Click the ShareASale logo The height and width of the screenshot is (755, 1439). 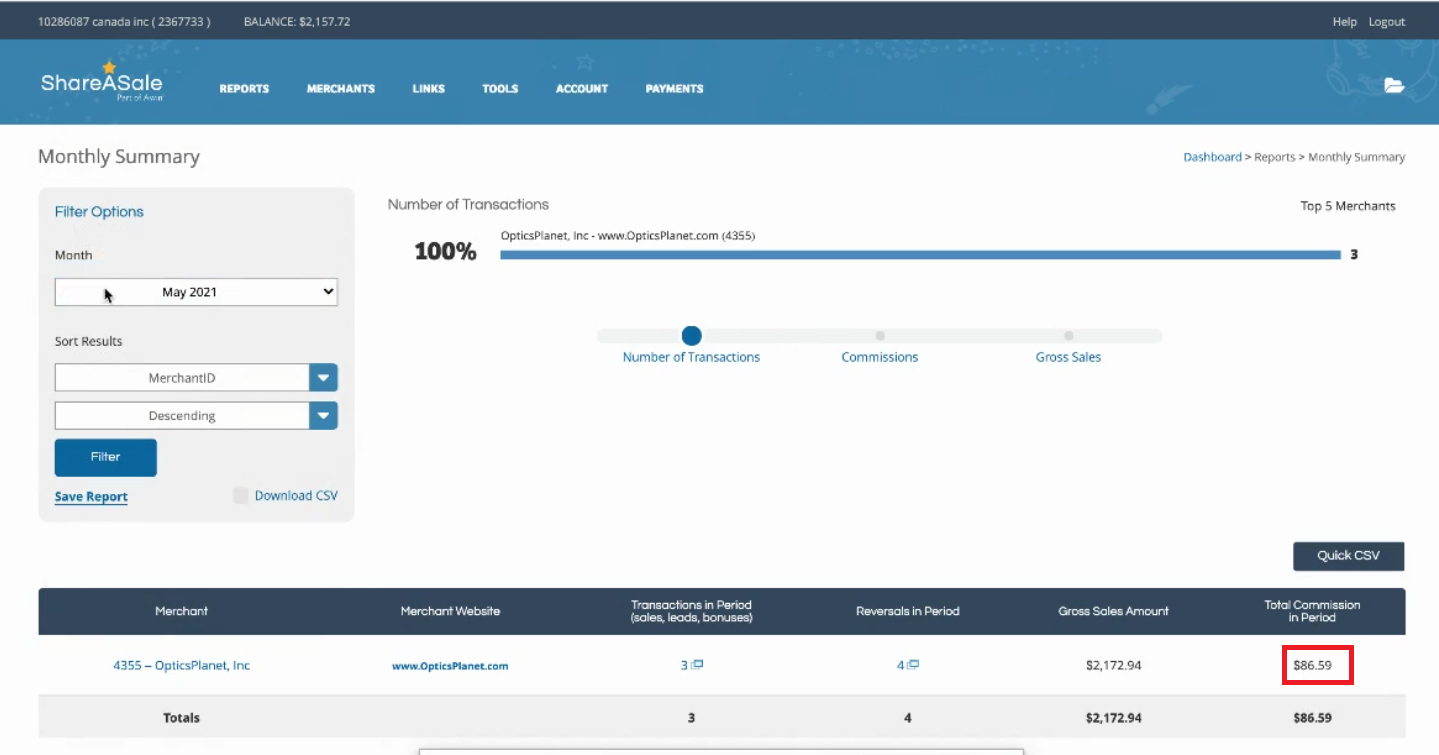(x=101, y=82)
